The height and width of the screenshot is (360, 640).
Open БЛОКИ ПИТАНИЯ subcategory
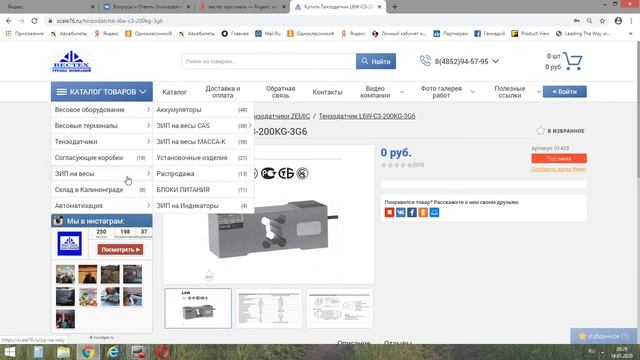pos(203,190)
